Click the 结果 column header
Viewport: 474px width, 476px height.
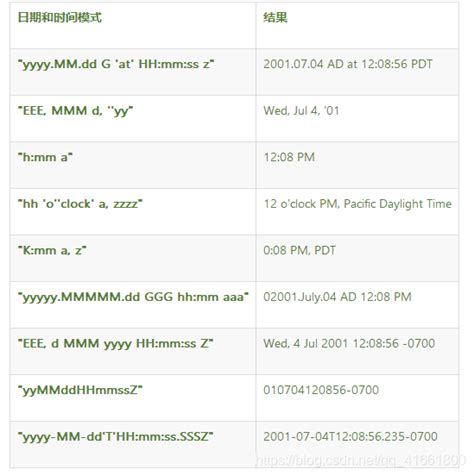(275, 17)
